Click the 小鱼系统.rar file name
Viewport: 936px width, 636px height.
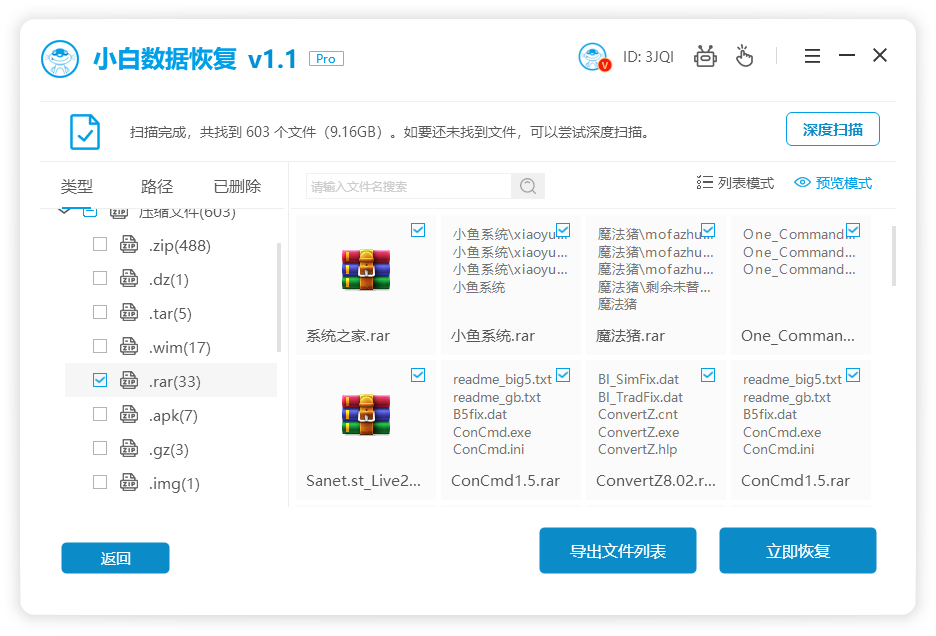click(x=493, y=336)
